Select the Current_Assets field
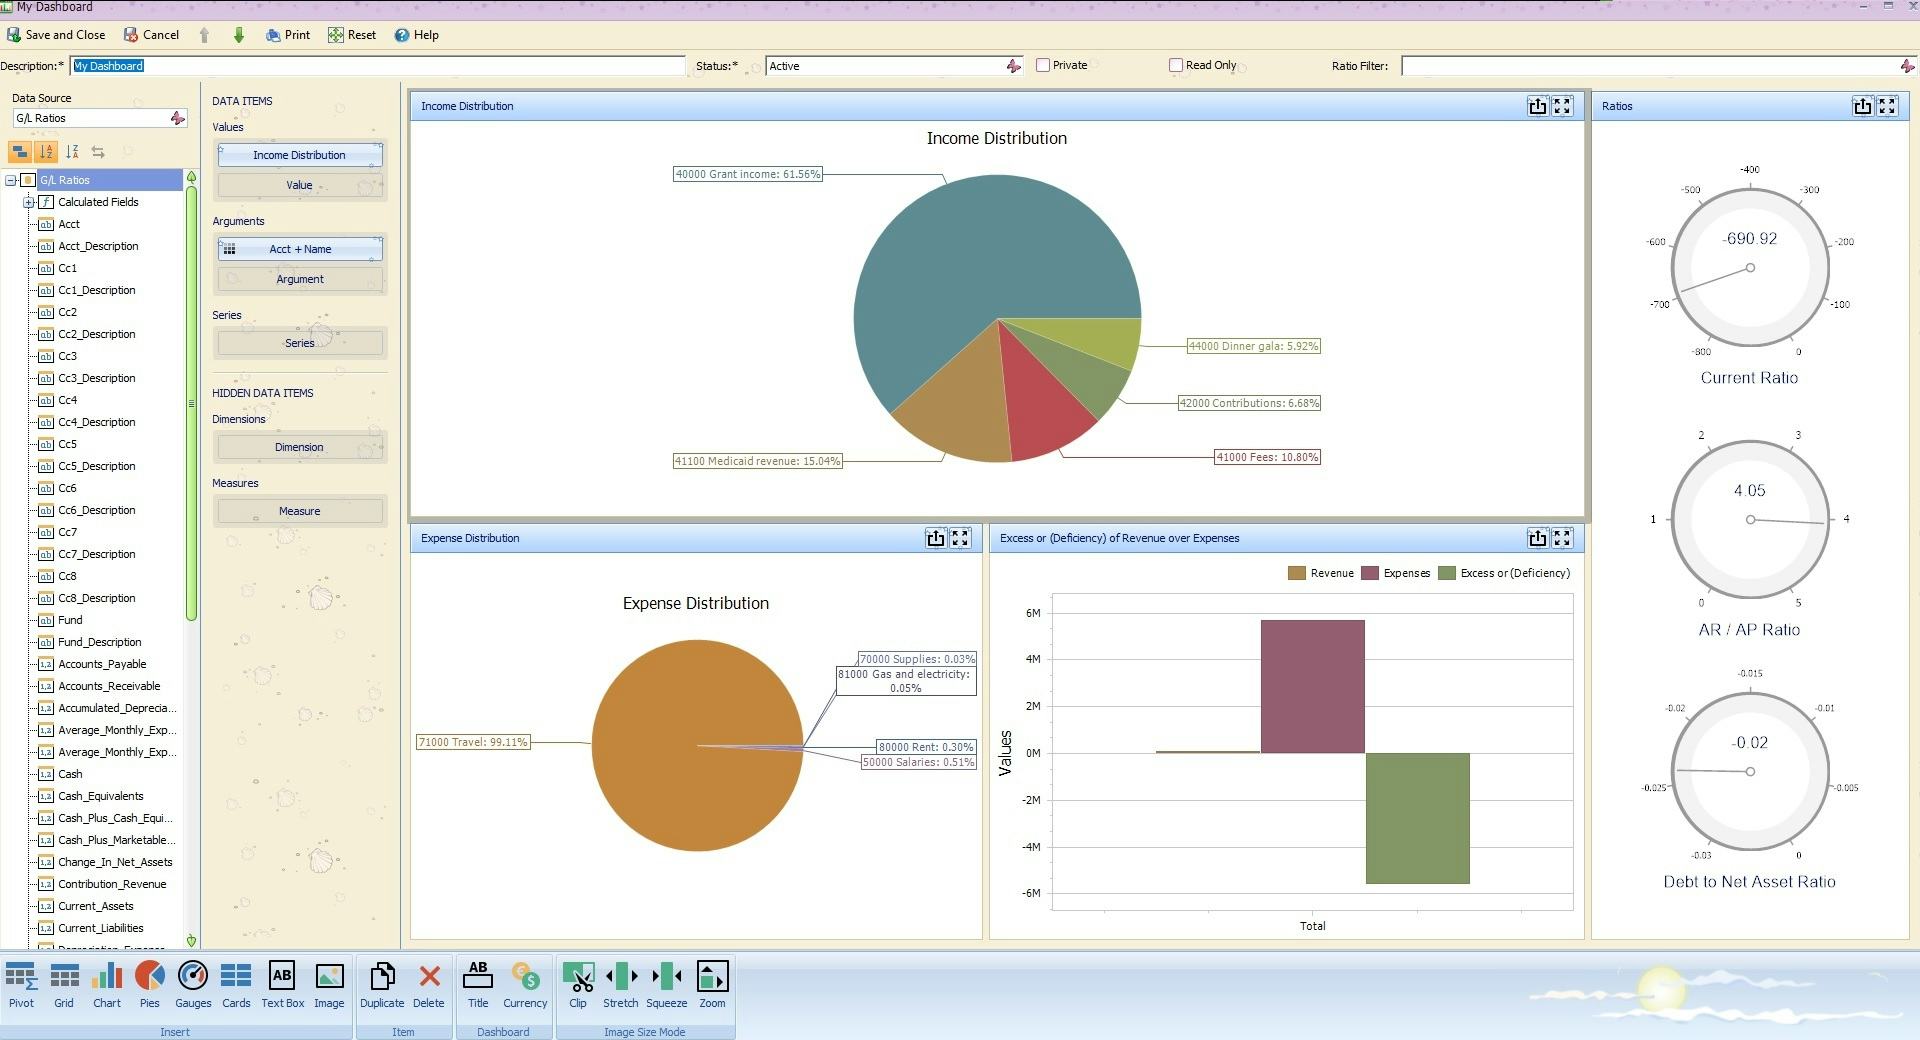 click(x=96, y=906)
